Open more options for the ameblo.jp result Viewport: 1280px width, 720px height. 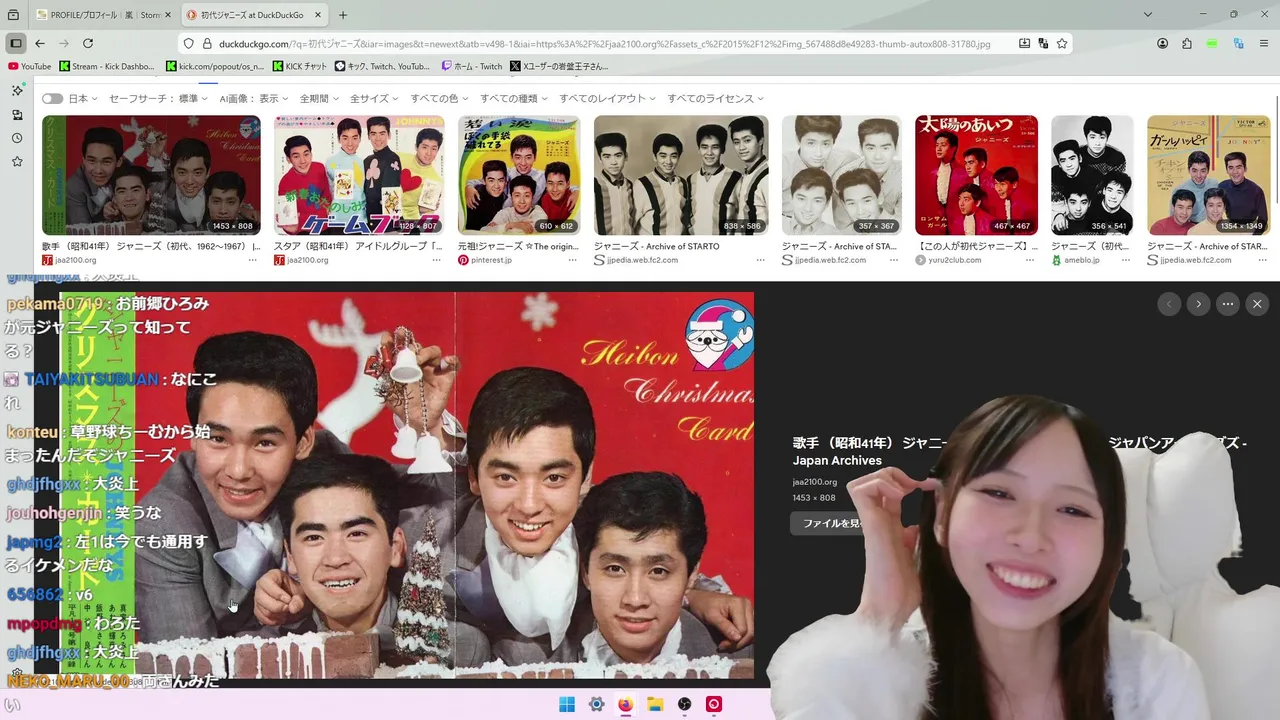tap(1125, 260)
